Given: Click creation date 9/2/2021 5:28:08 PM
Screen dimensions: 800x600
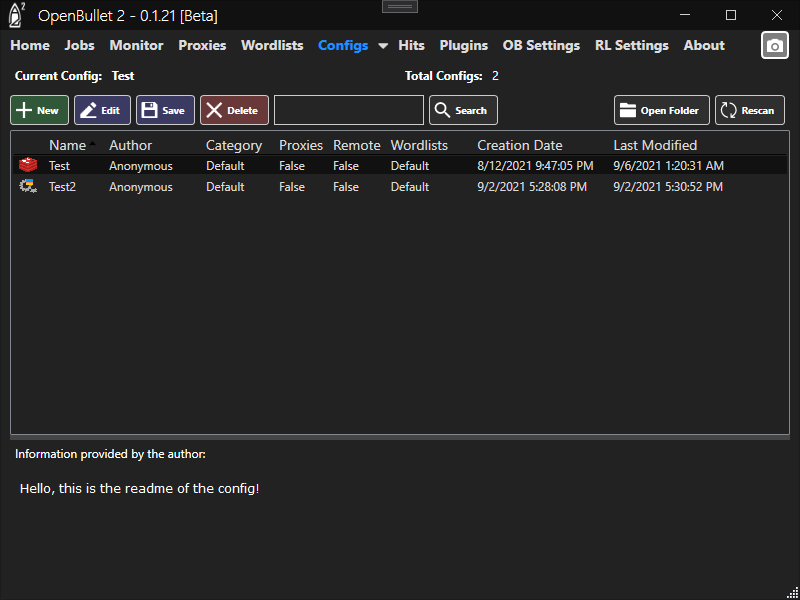Looking at the screenshot, I should pyautogui.click(x=532, y=187).
